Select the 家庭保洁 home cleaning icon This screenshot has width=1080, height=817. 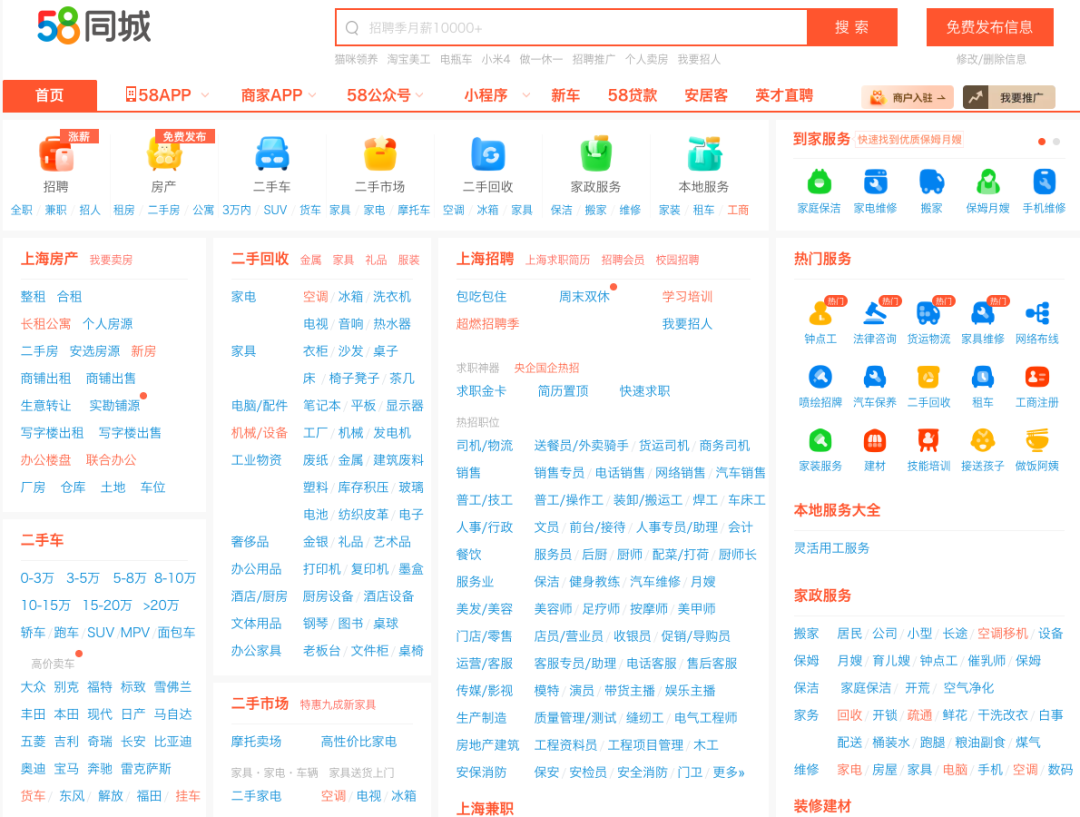tap(819, 182)
